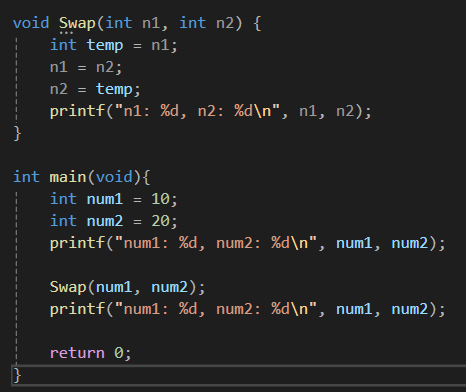Click 'int' return type before main
This screenshot has height=392, width=466.
(x=26, y=177)
